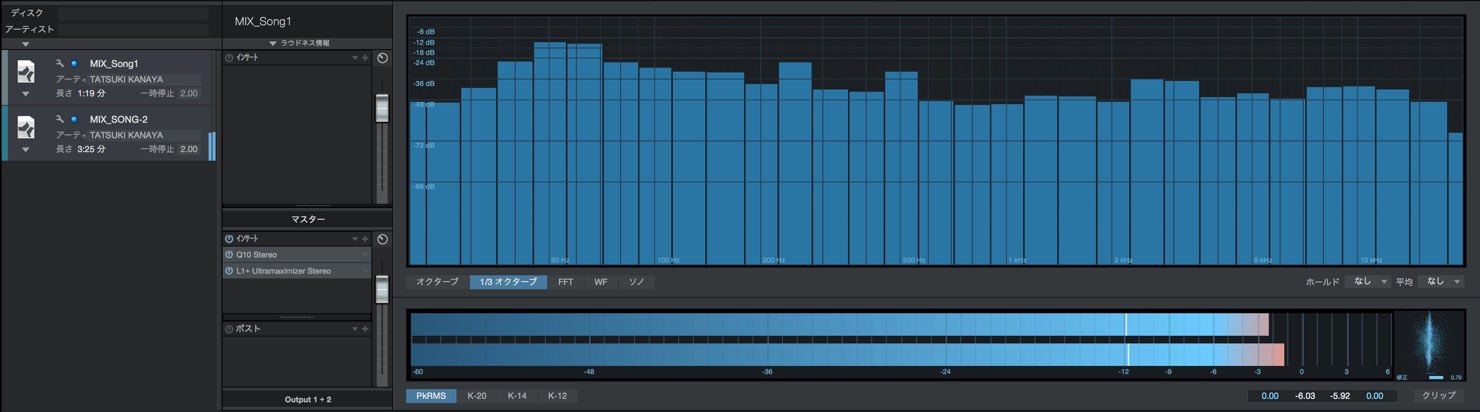This screenshot has height=412, width=1480.
Task: Click the MIX_Song1 title above ラウドネス情報
Action: 263,21
